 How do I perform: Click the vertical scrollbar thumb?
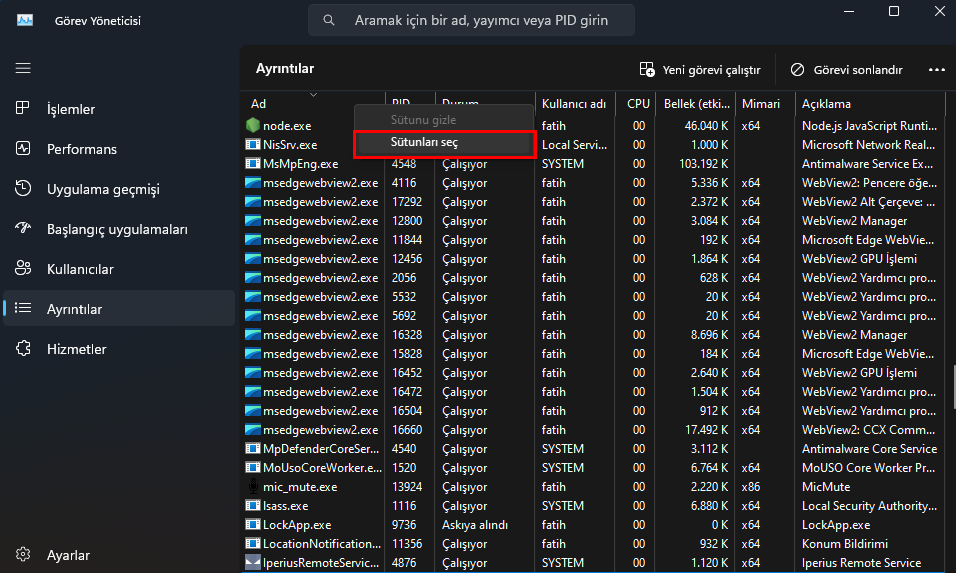point(953,387)
